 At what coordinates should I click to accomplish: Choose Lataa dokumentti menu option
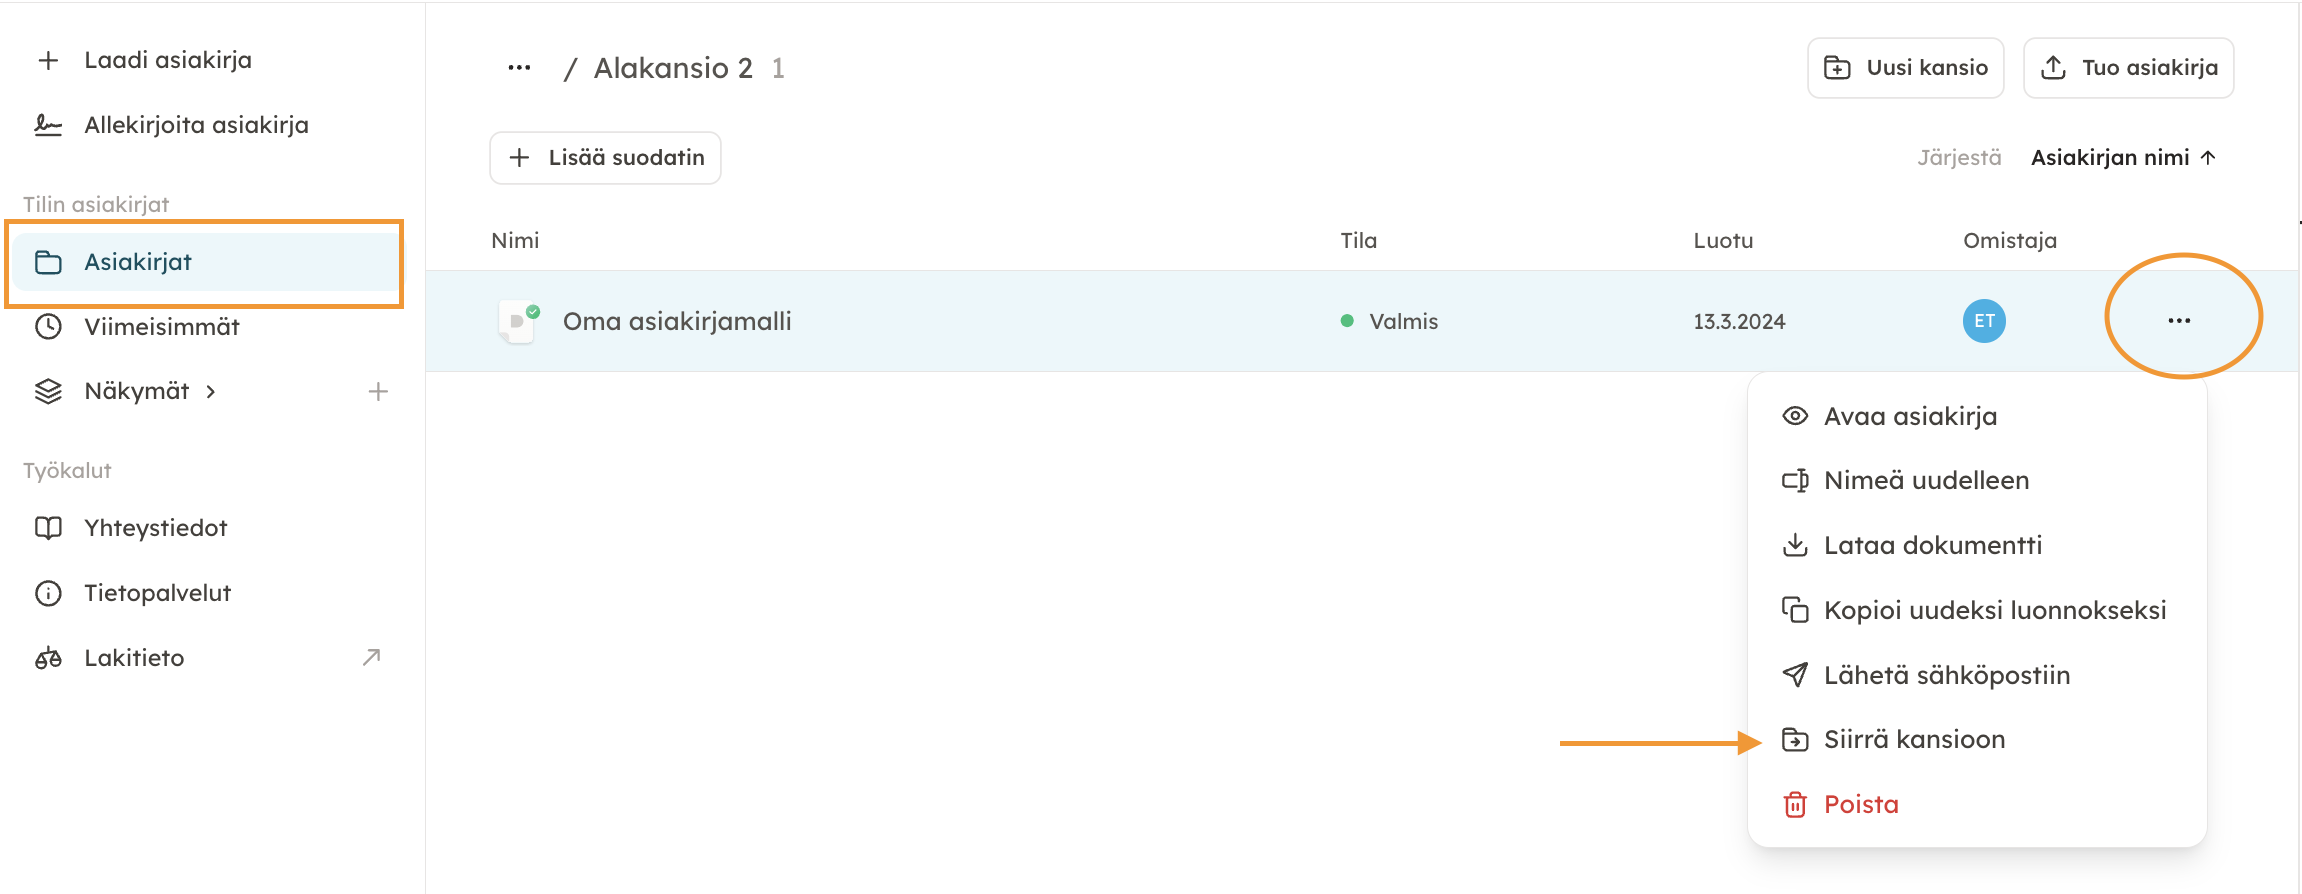pos(1932,546)
